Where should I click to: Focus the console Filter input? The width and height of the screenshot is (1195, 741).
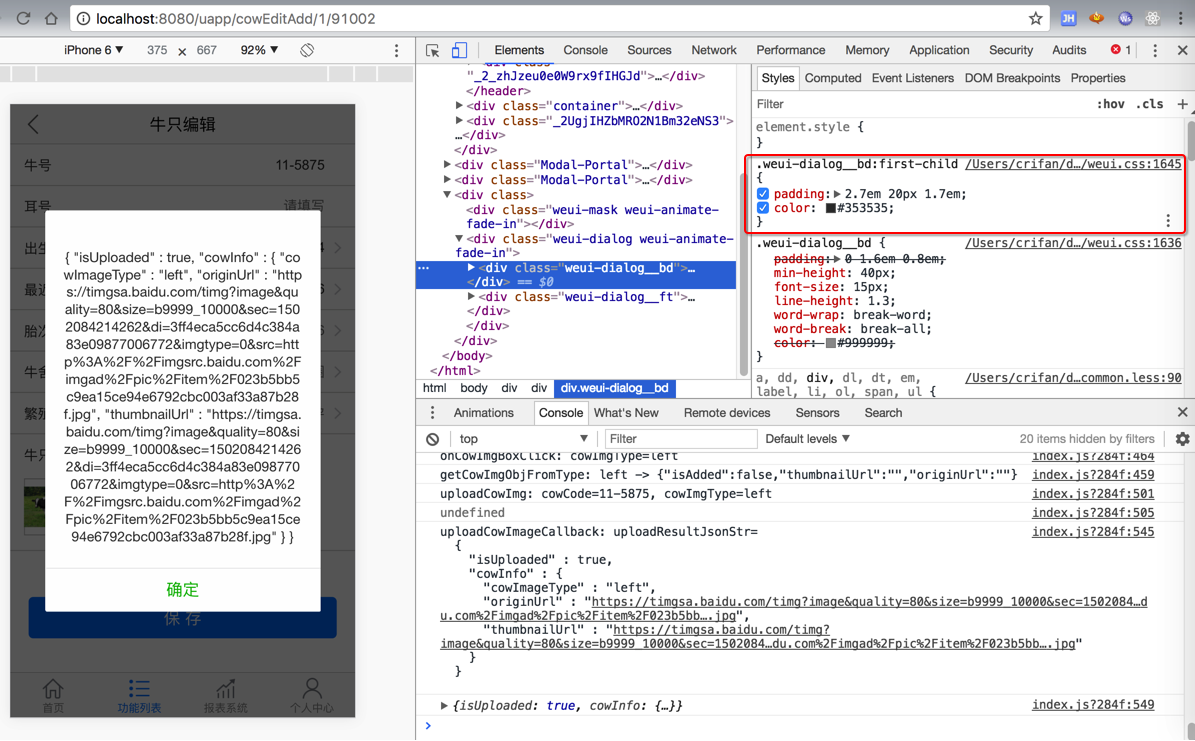pyautogui.click(x=681, y=439)
